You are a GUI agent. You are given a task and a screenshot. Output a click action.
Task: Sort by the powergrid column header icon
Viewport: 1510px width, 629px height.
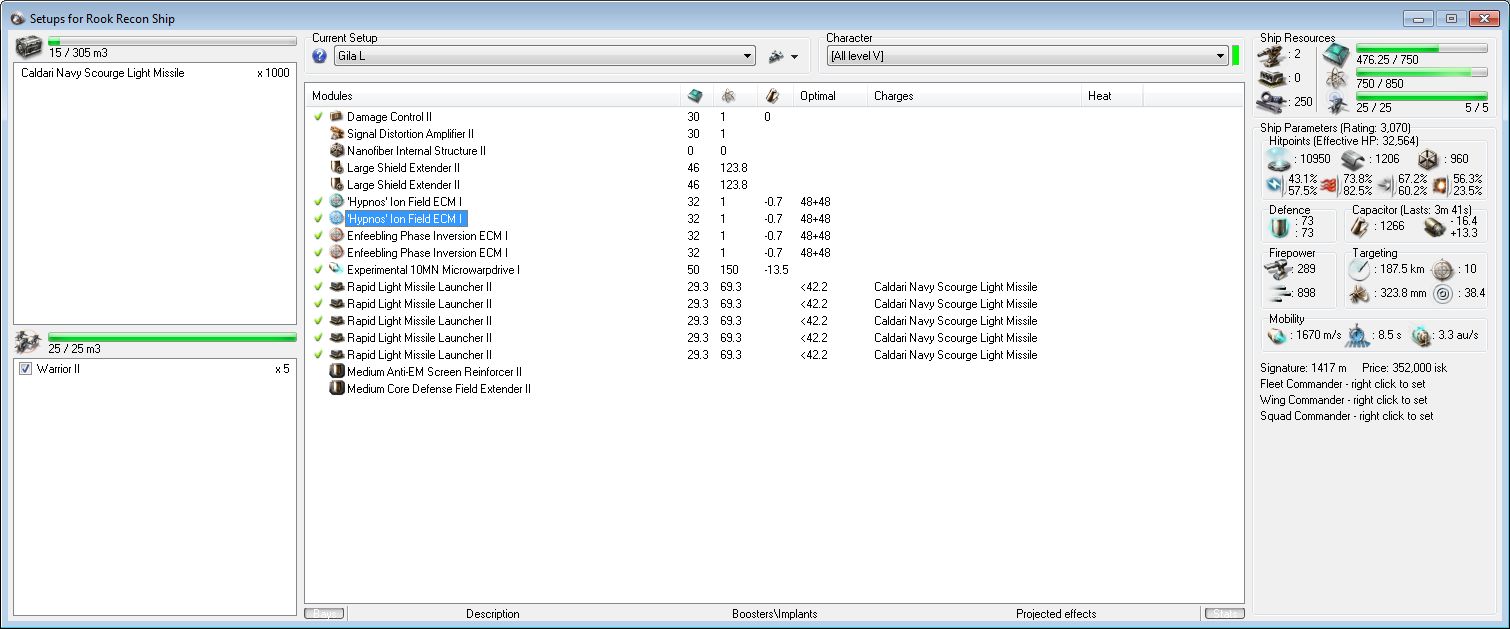coord(728,96)
